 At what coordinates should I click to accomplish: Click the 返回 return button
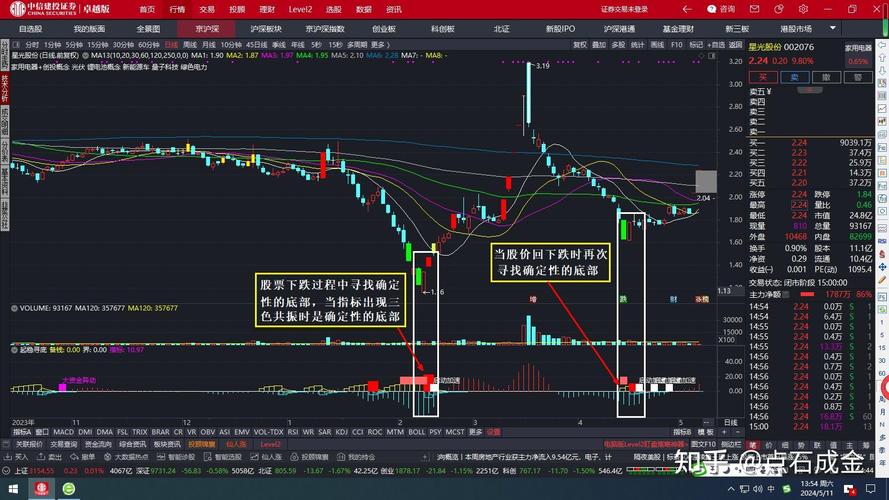[735, 45]
